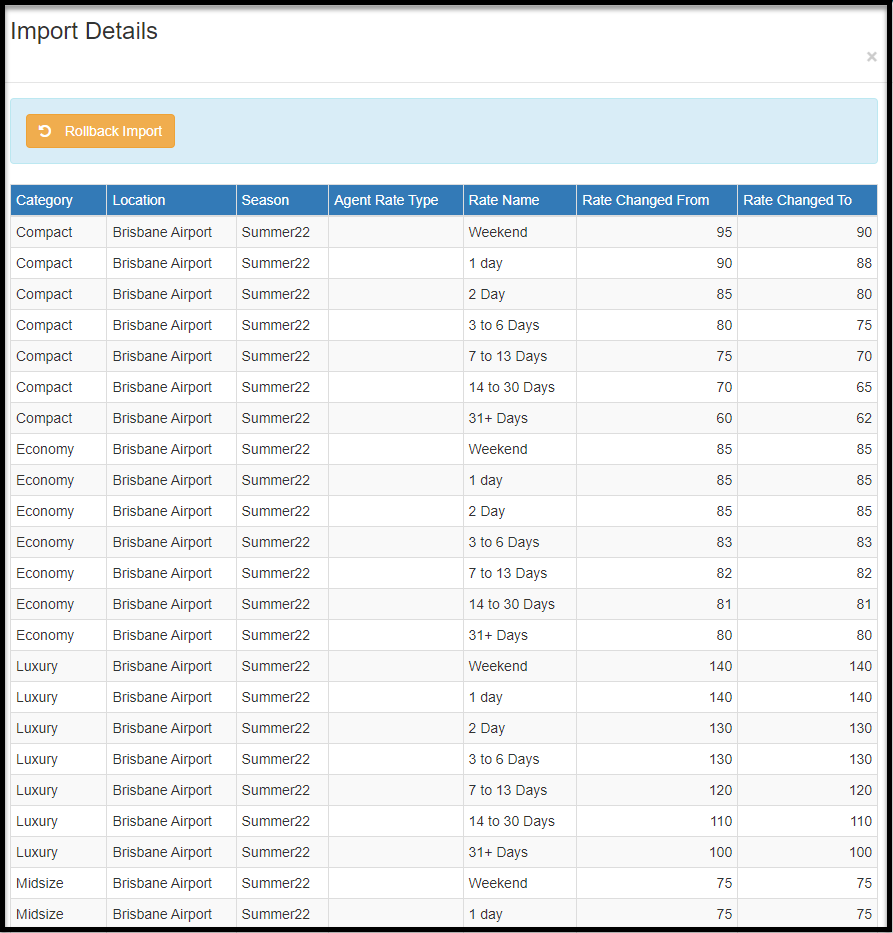
Task: Click '31+ Days' in Compact row
Action: 498,418
